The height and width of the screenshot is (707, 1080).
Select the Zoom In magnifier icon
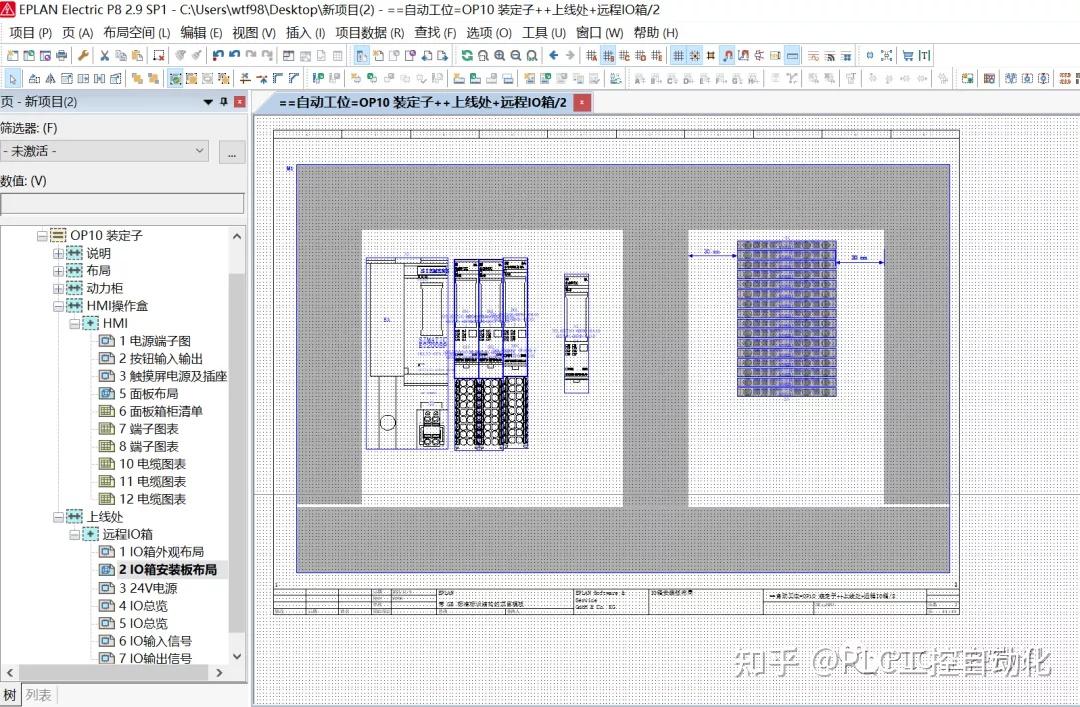[498, 55]
